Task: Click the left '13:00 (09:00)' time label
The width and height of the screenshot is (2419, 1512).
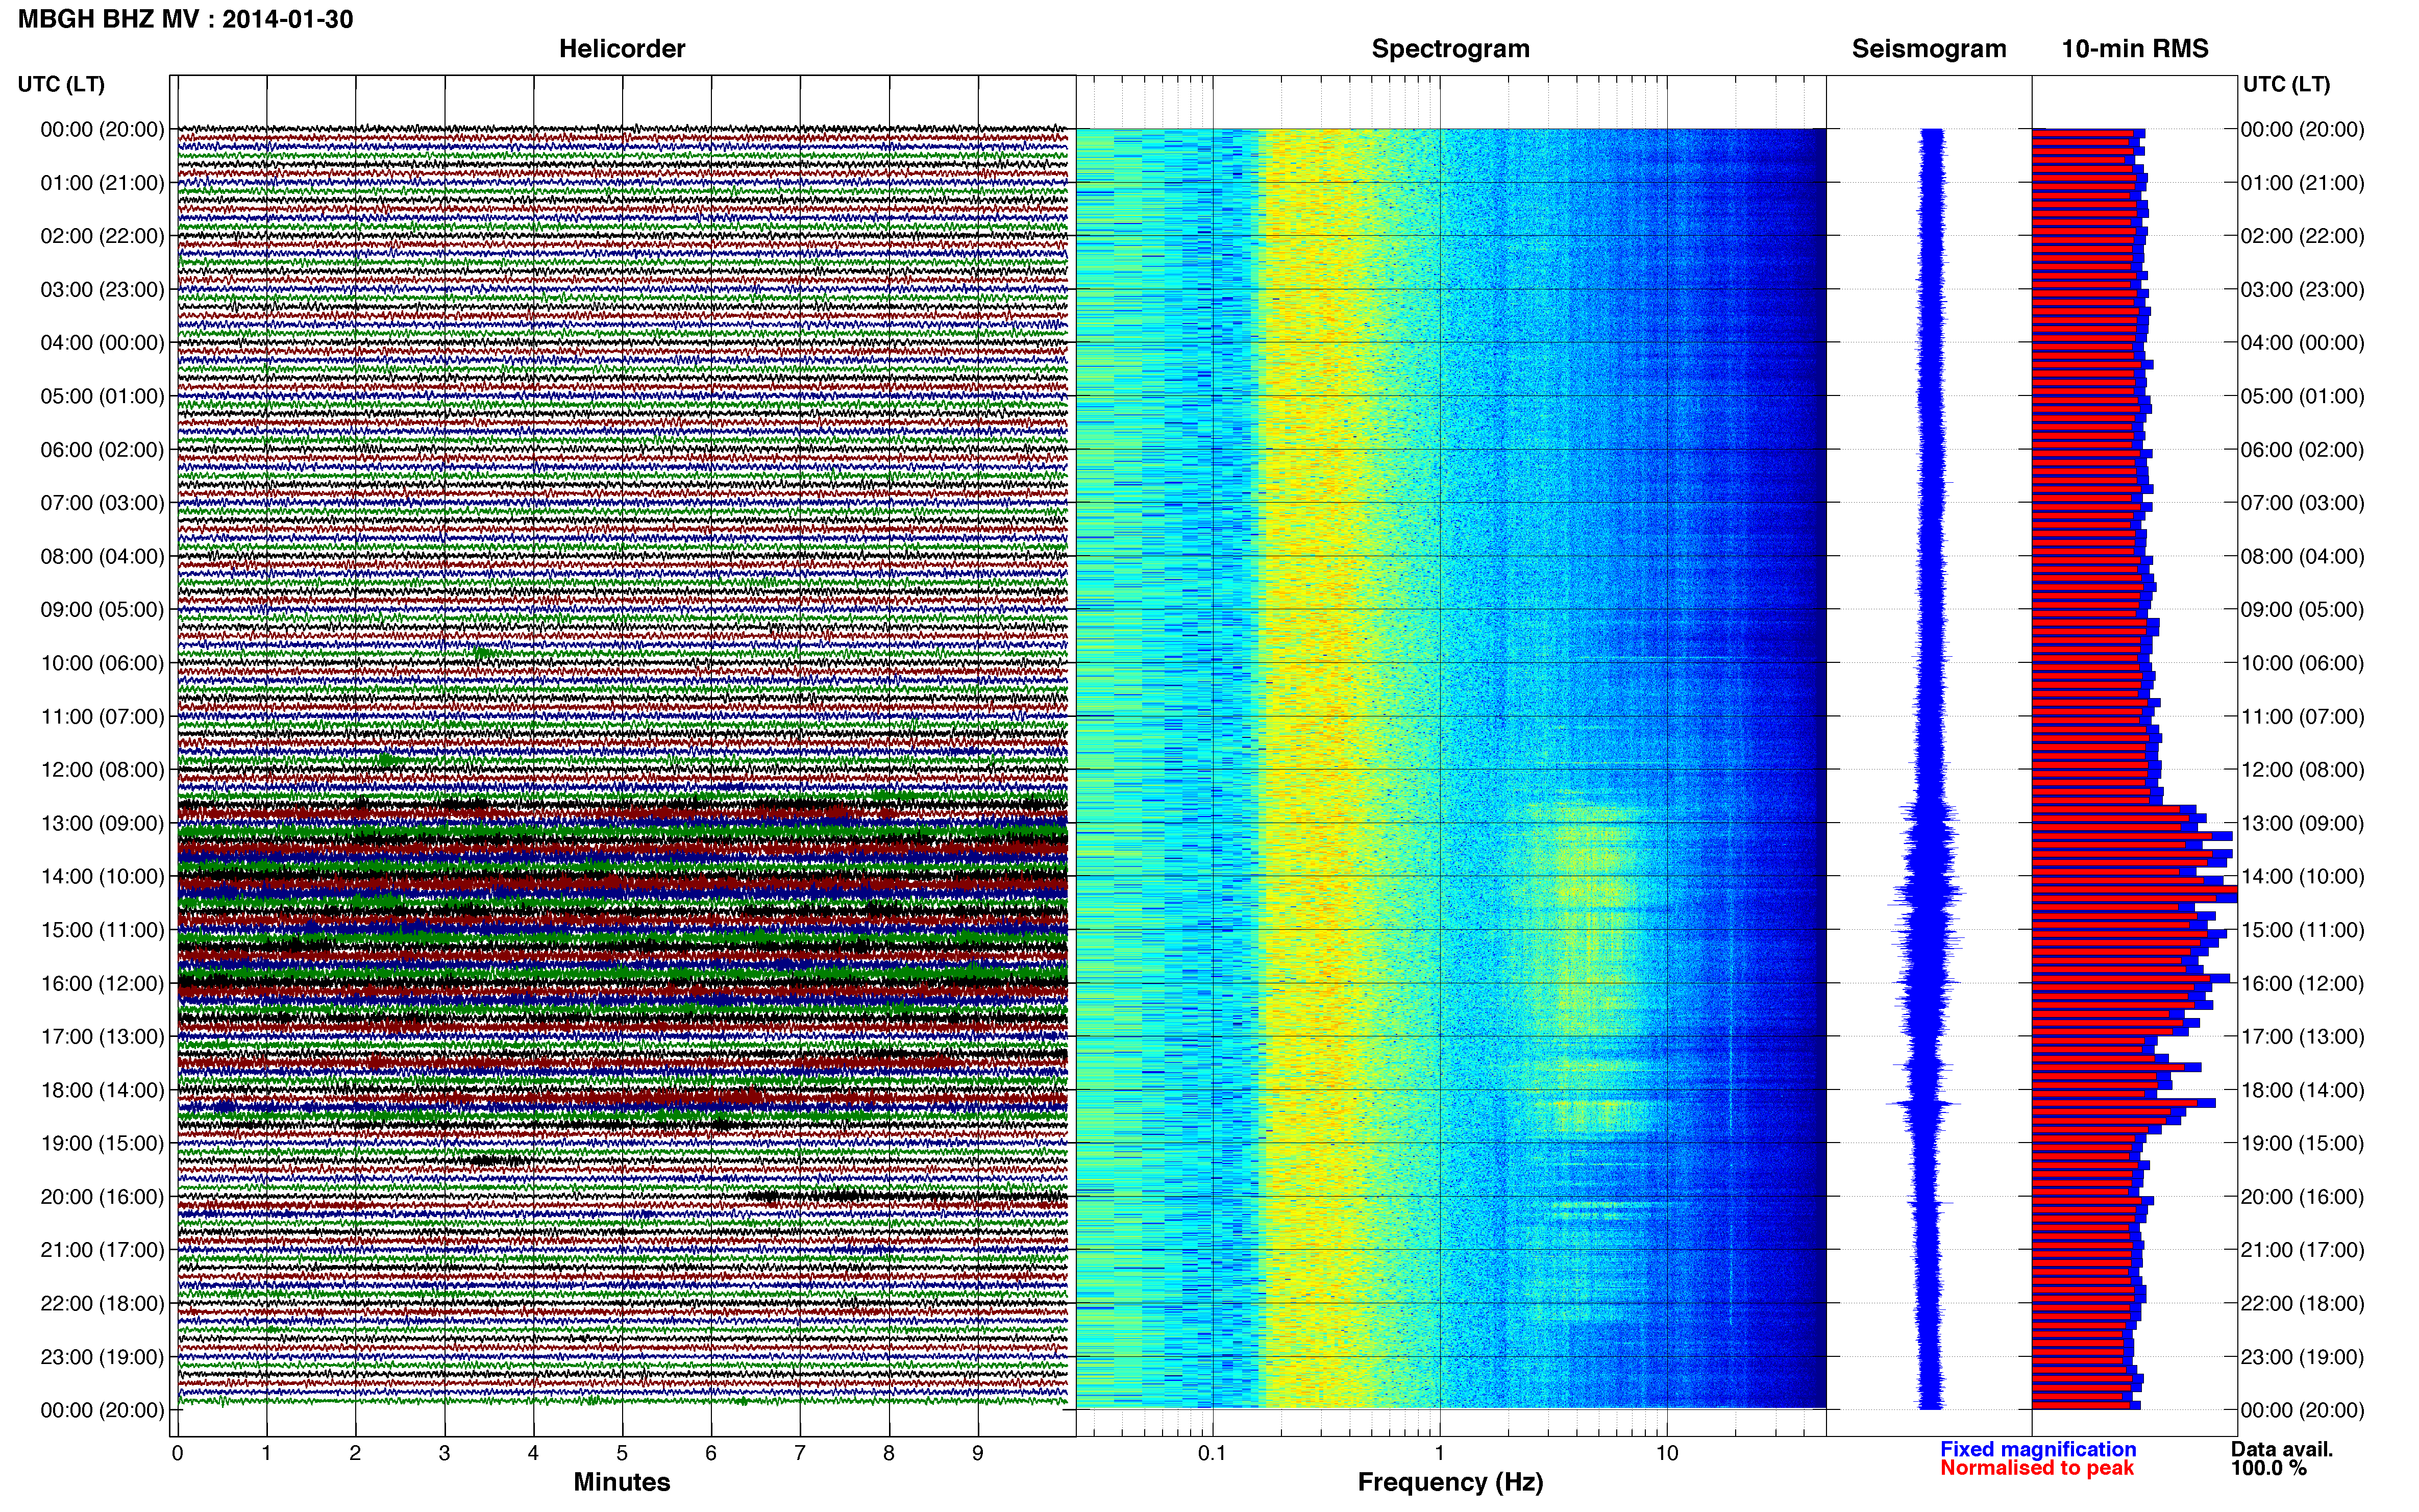Action: [x=102, y=823]
